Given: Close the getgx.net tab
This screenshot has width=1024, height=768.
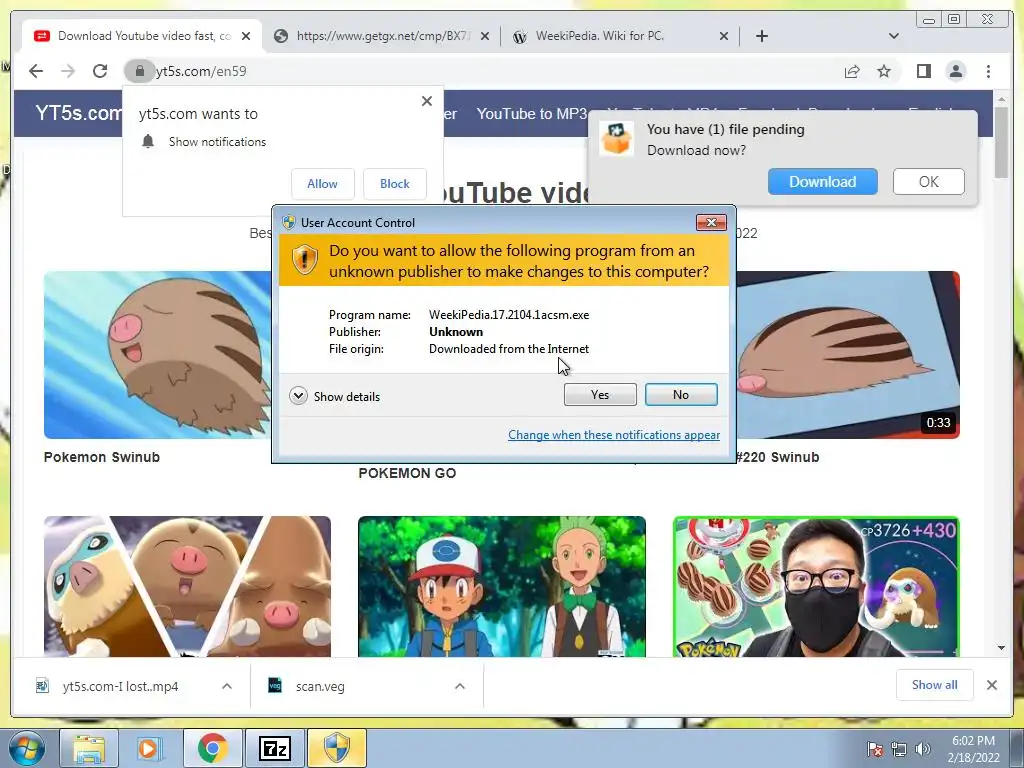Looking at the screenshot, I should coord(485,37).
